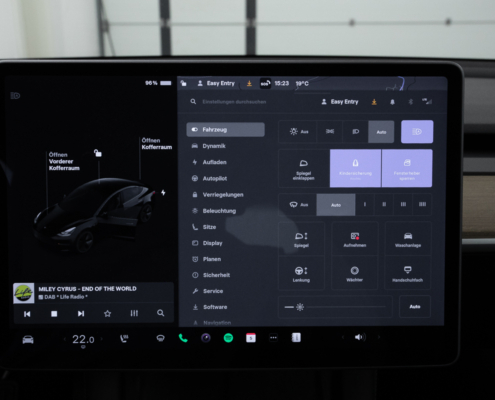Open the calendar app icon
The width and height of the screenshot is (495, 400).
[251, 338]
